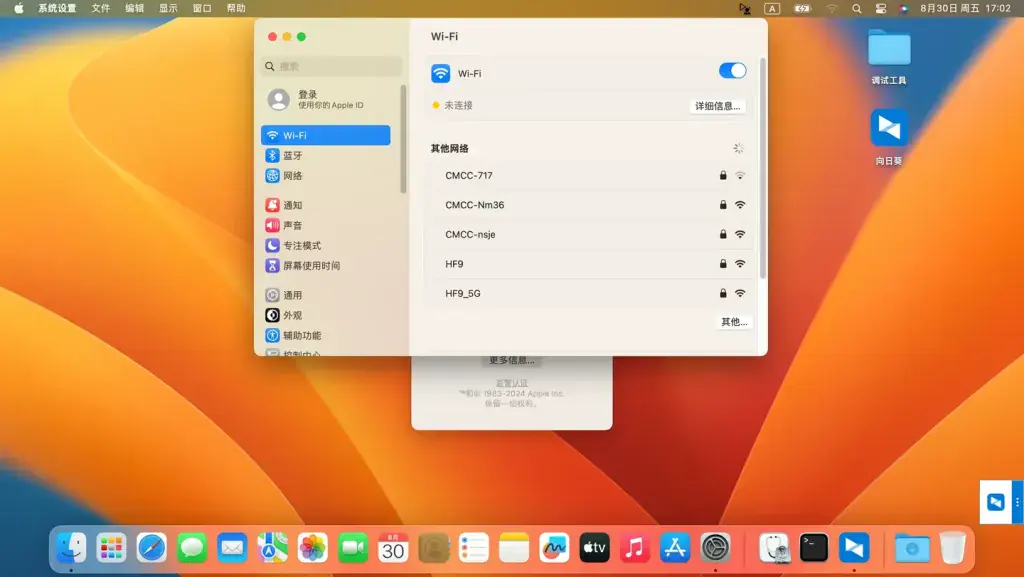
Task: Click signal strength icon on HF9 row
Action: click(x=740, y=264)
